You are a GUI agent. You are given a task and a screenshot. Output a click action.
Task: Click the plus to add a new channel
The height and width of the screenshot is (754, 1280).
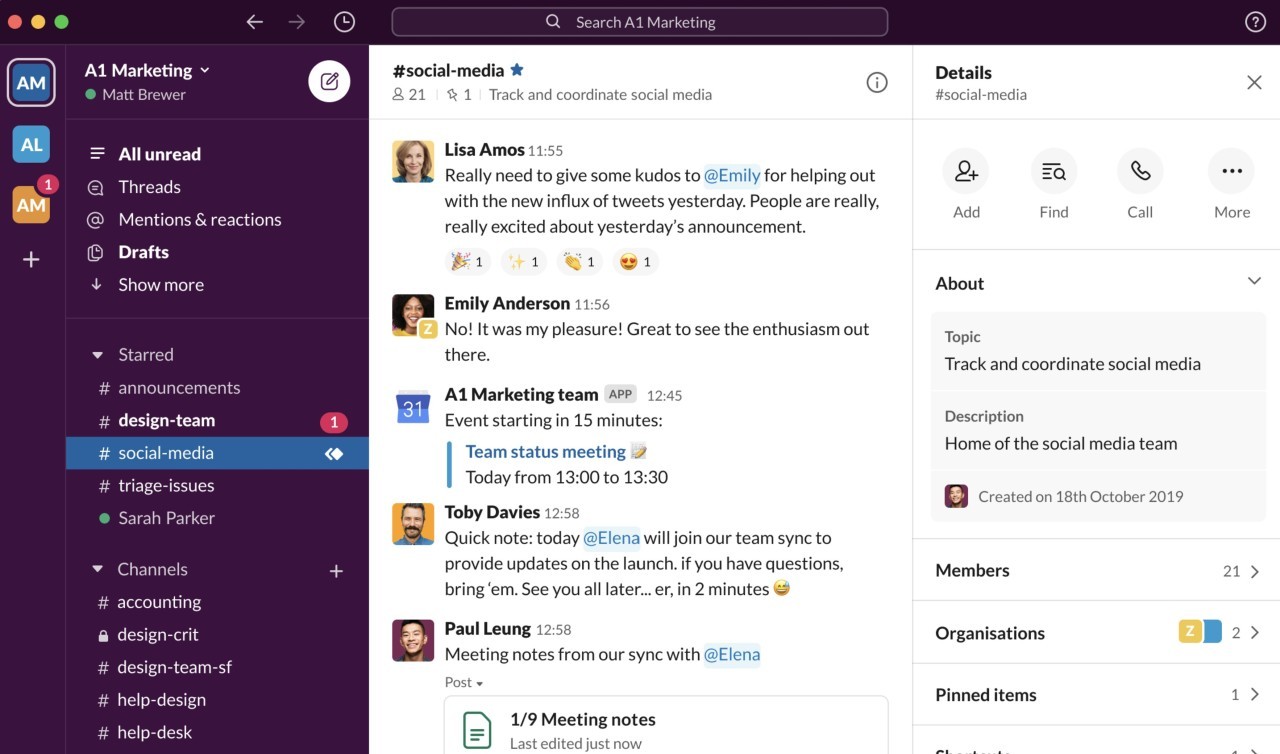pos(336,570)
